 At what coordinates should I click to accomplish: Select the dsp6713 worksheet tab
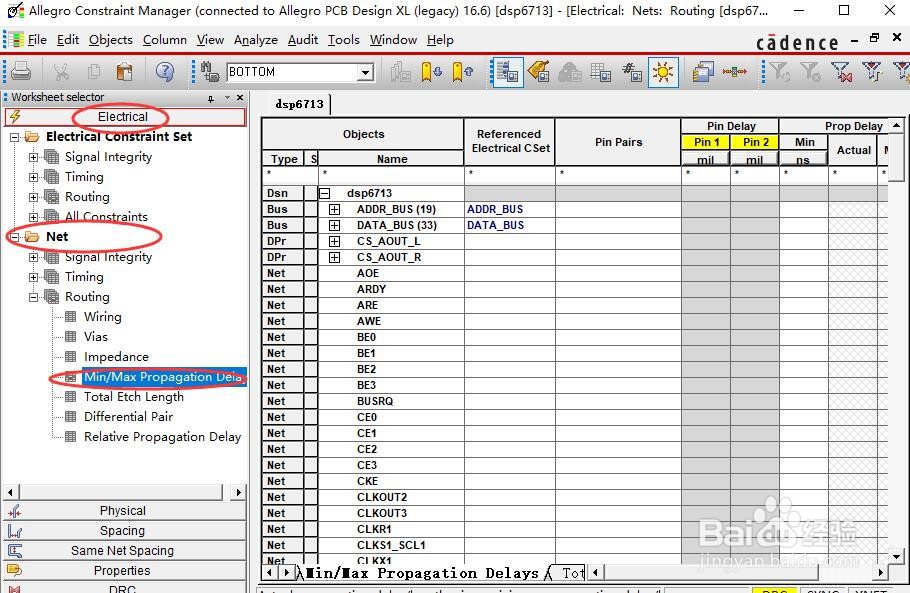299,104
